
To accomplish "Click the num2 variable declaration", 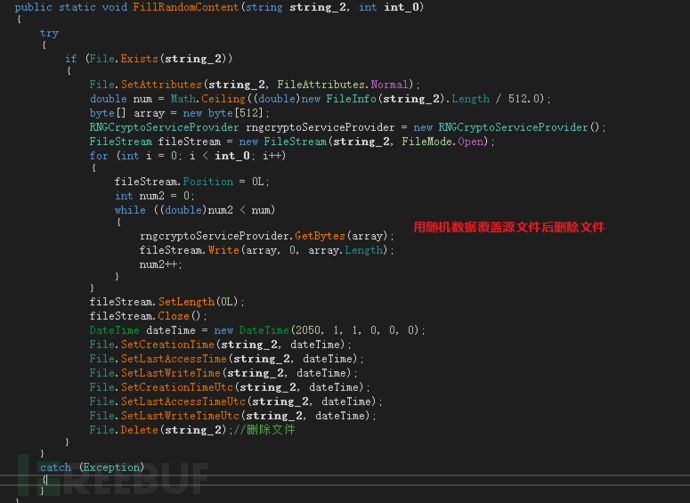I will coord(152,196).
